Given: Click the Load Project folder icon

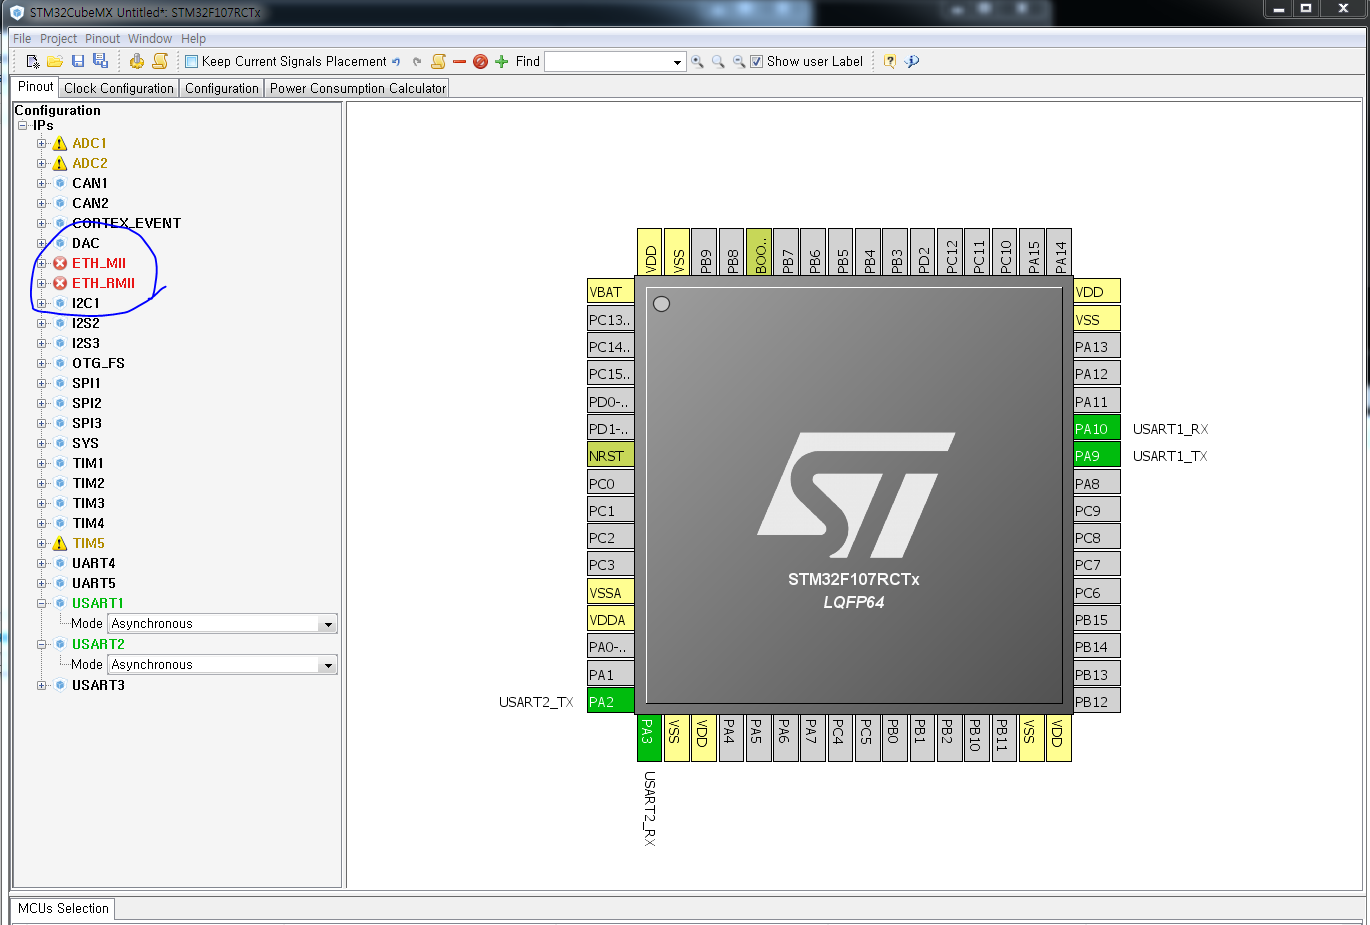Looking at the screenshot, I should (55, 61).
